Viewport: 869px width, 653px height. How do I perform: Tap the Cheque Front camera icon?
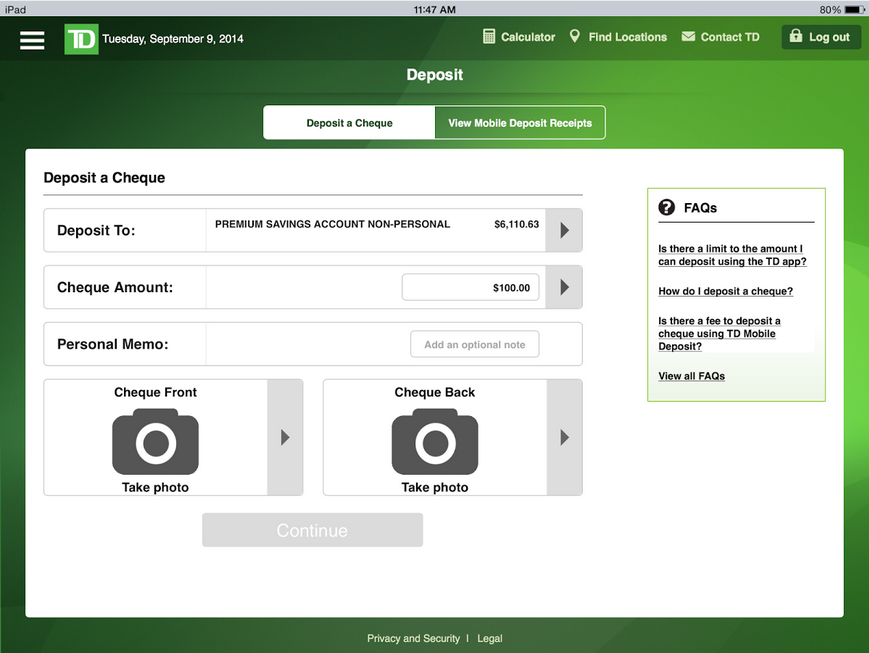[155, 442]
